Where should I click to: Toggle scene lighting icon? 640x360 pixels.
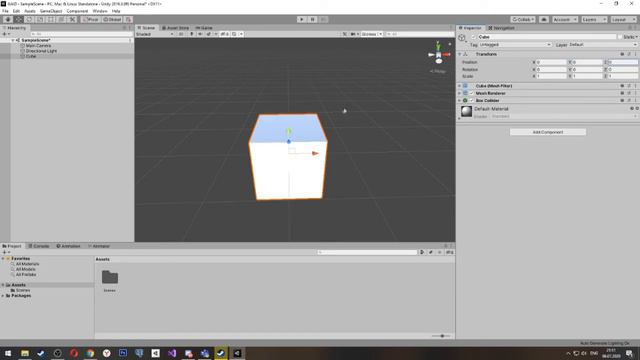tap(191, 34)
